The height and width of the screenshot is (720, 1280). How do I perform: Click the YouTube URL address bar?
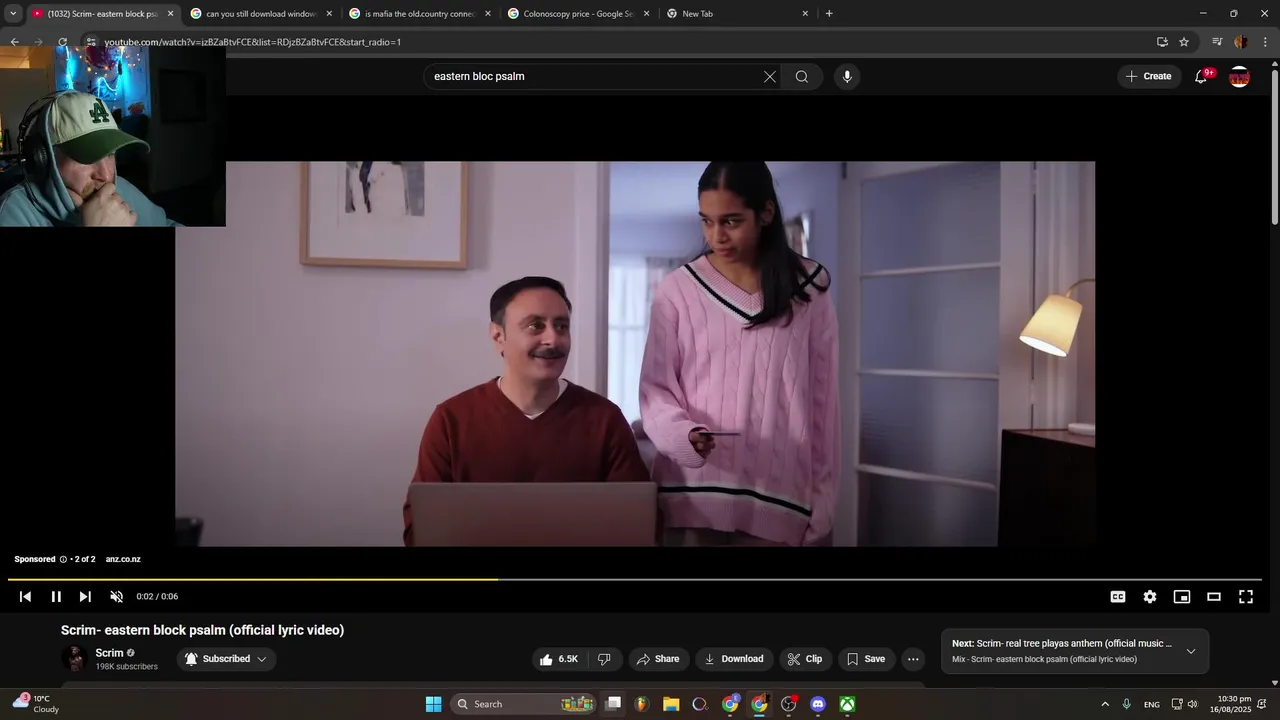click(620, 42)
